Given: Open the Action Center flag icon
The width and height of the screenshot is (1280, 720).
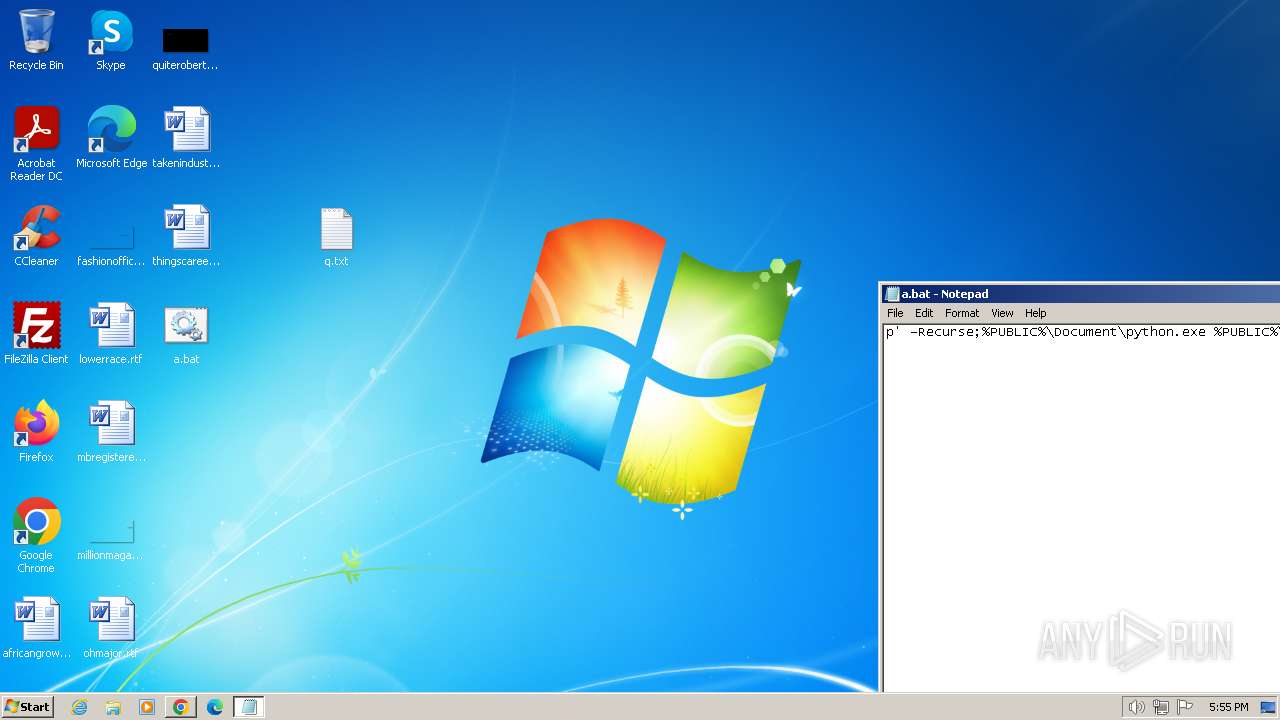Looking at the screenshot, I should coord(1185,707).
